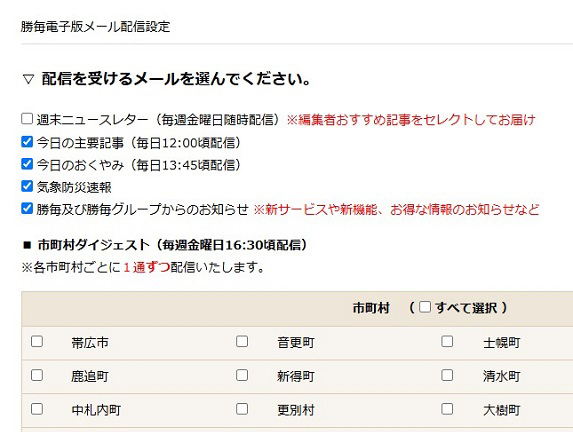Viewport: 573px width, 432px height.
Task: Select 帯広市 checkbox
Action: pyautogui.click(x=37, y=342)
